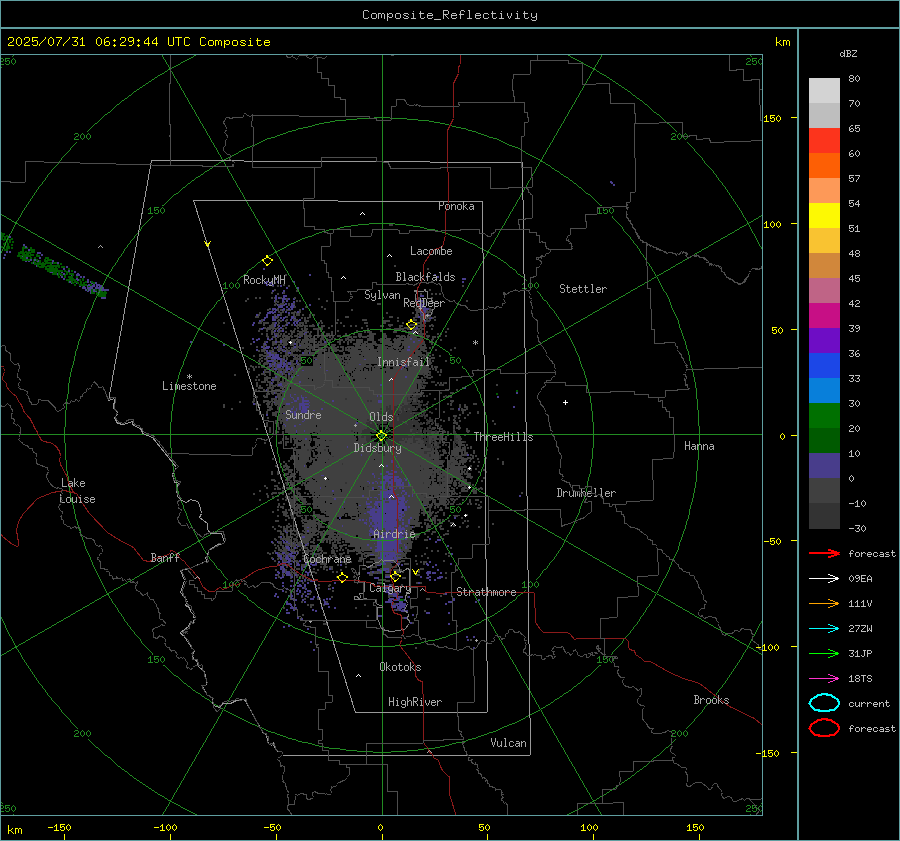Select the orange 111V arrow legend icon

[824, 603]
